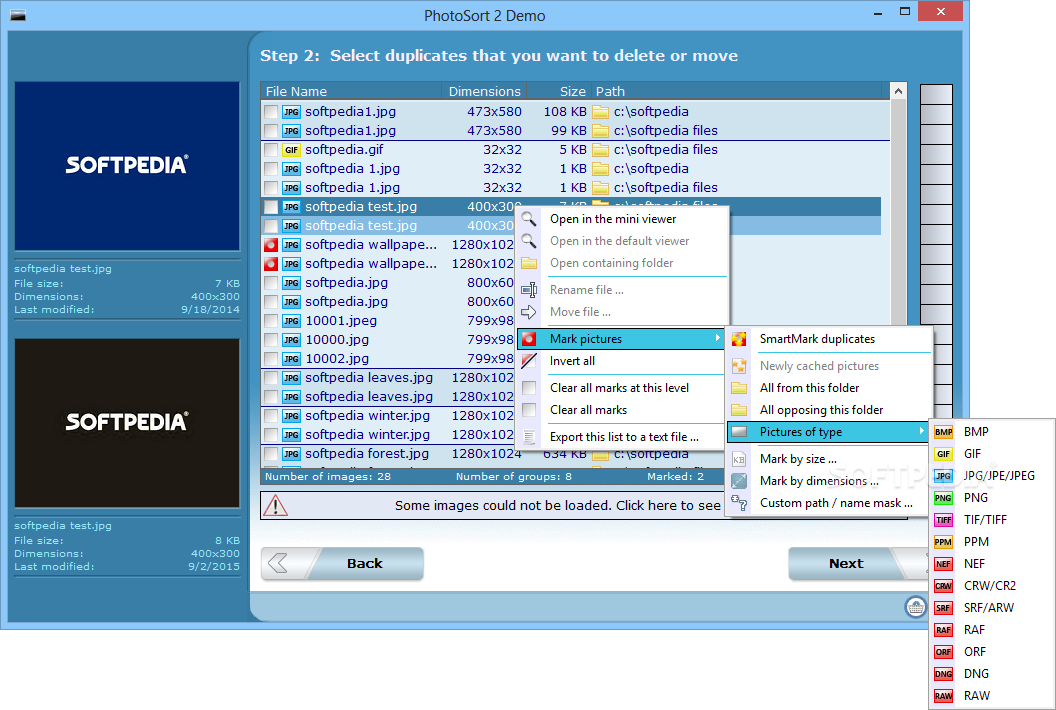Image resolution: width=1056 pixels, height=710 pixels.
Task: Select Clear all marks at this level
Action: point(619,388)
